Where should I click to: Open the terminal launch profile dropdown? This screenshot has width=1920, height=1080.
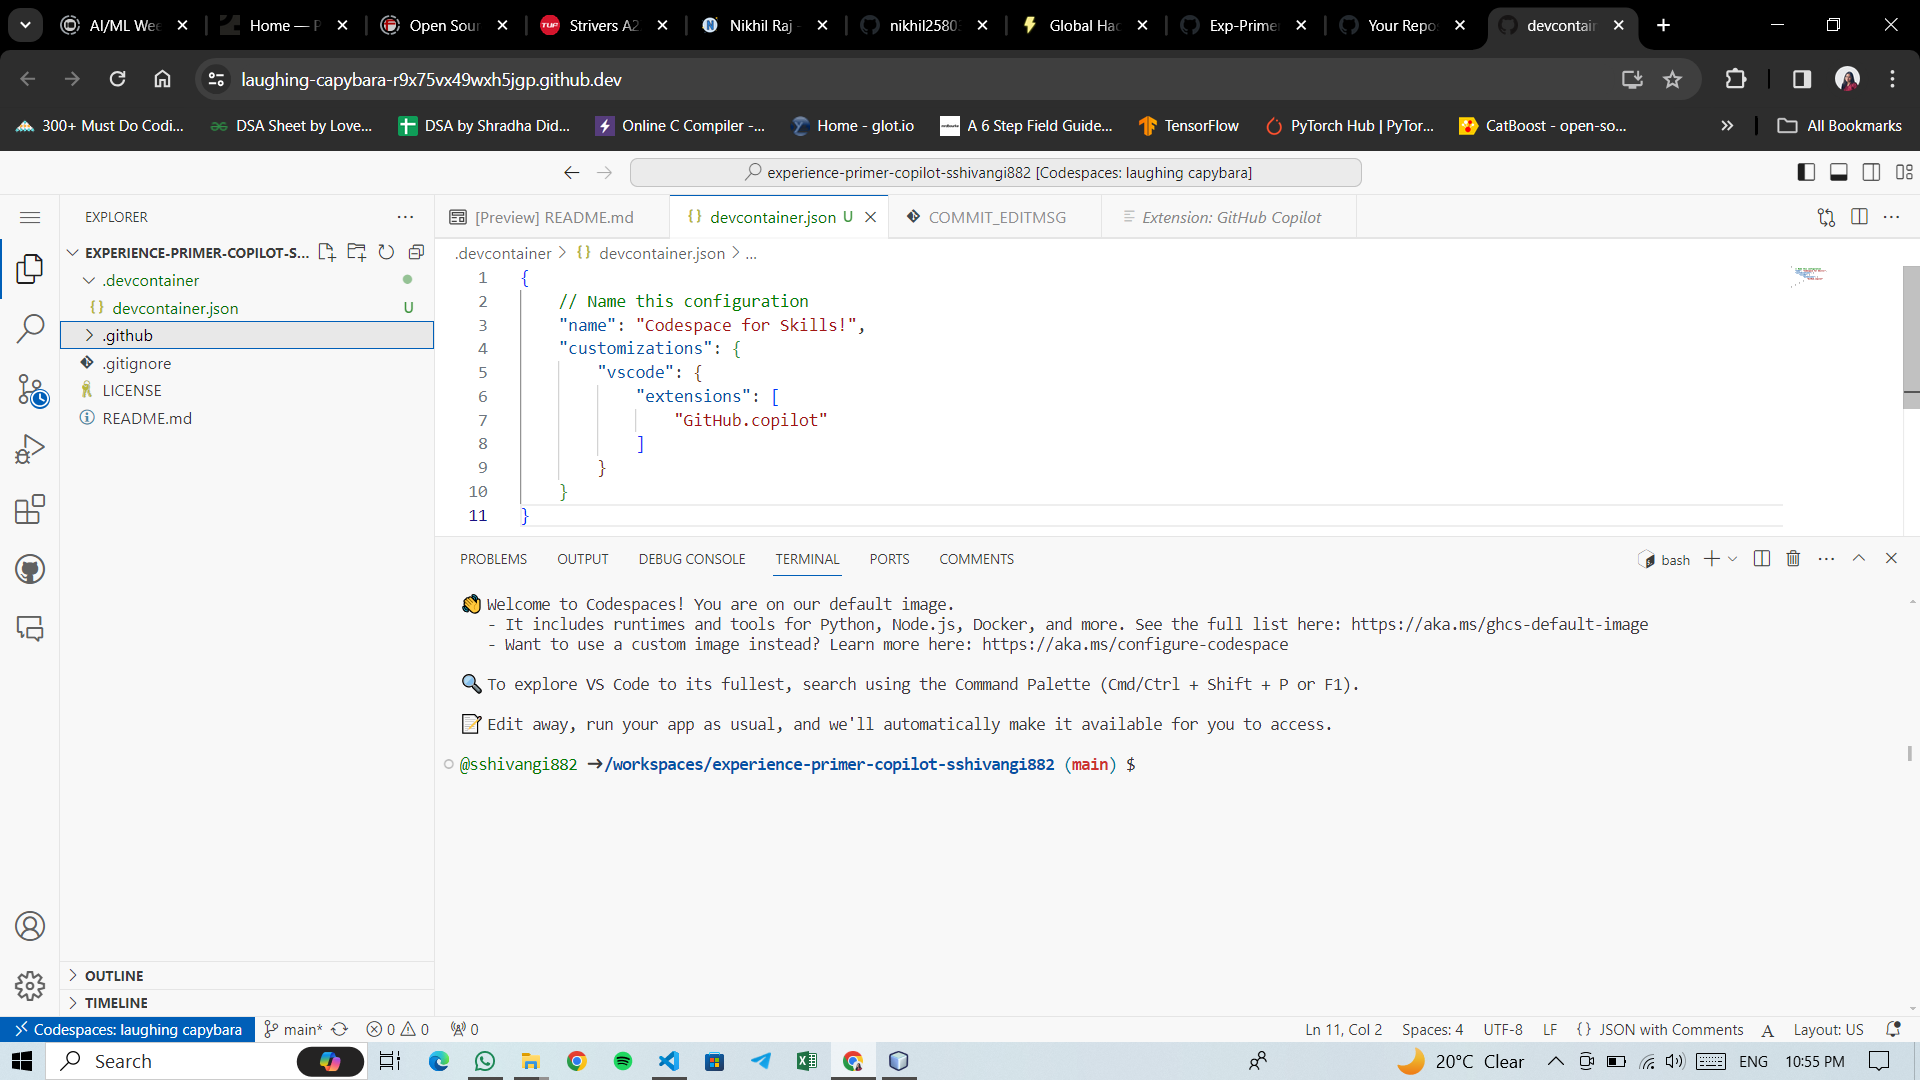coord(1733,559)
